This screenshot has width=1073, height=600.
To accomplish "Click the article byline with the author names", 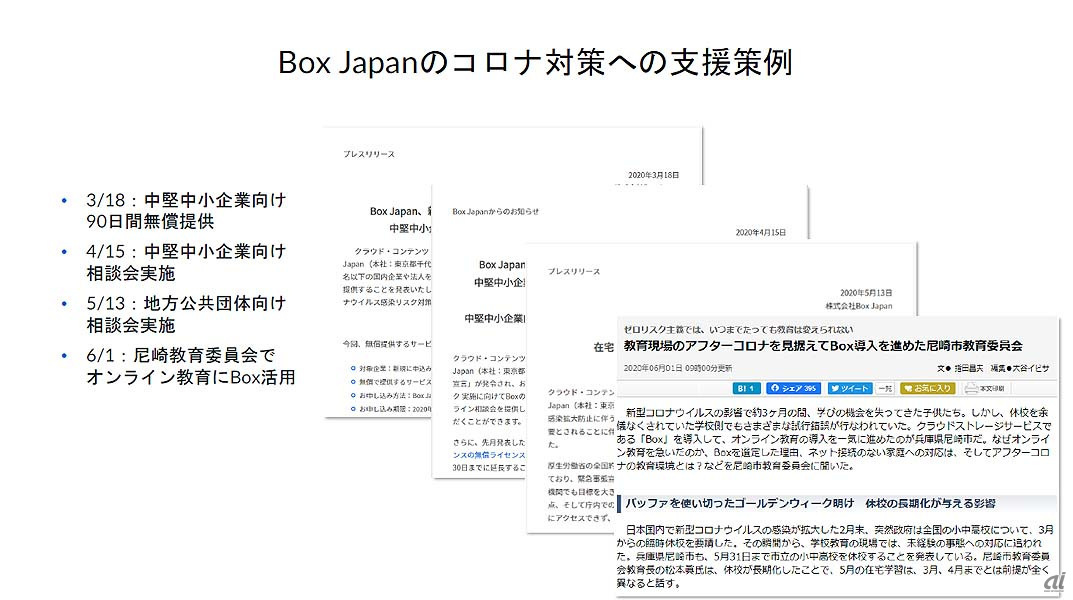I will [x=992, y=368].
